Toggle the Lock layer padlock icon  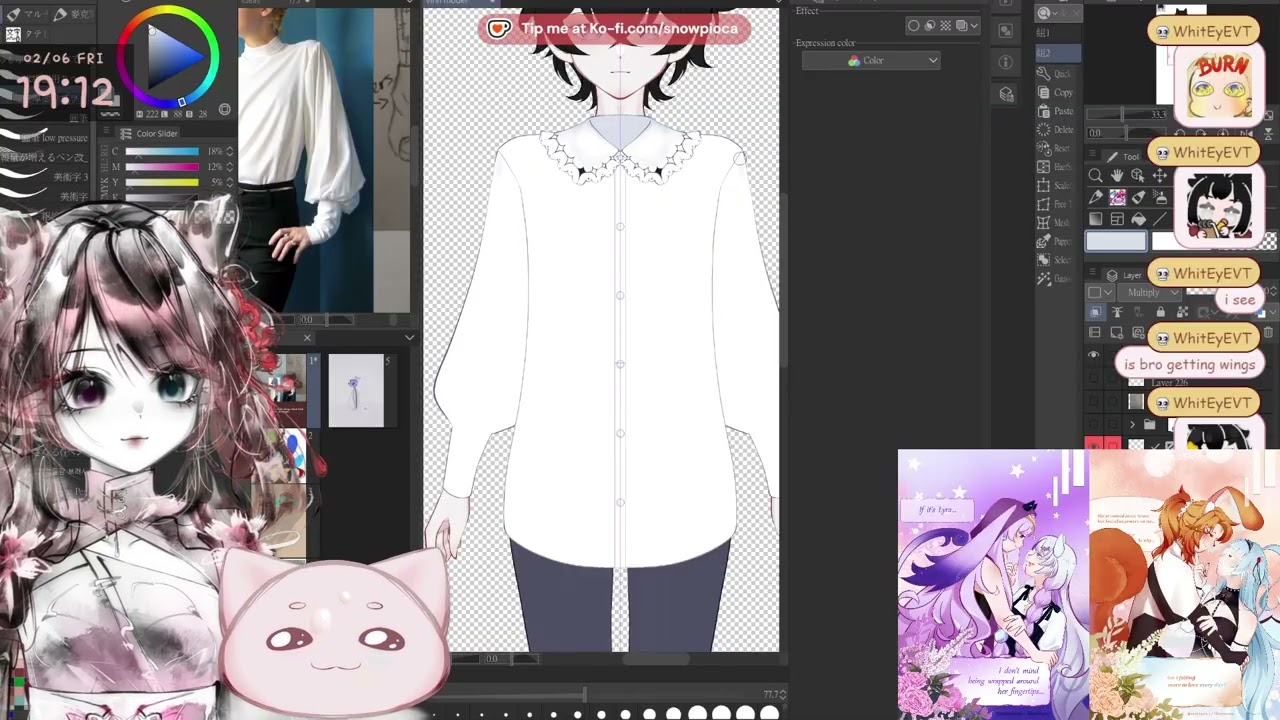tap(1160, 313)
